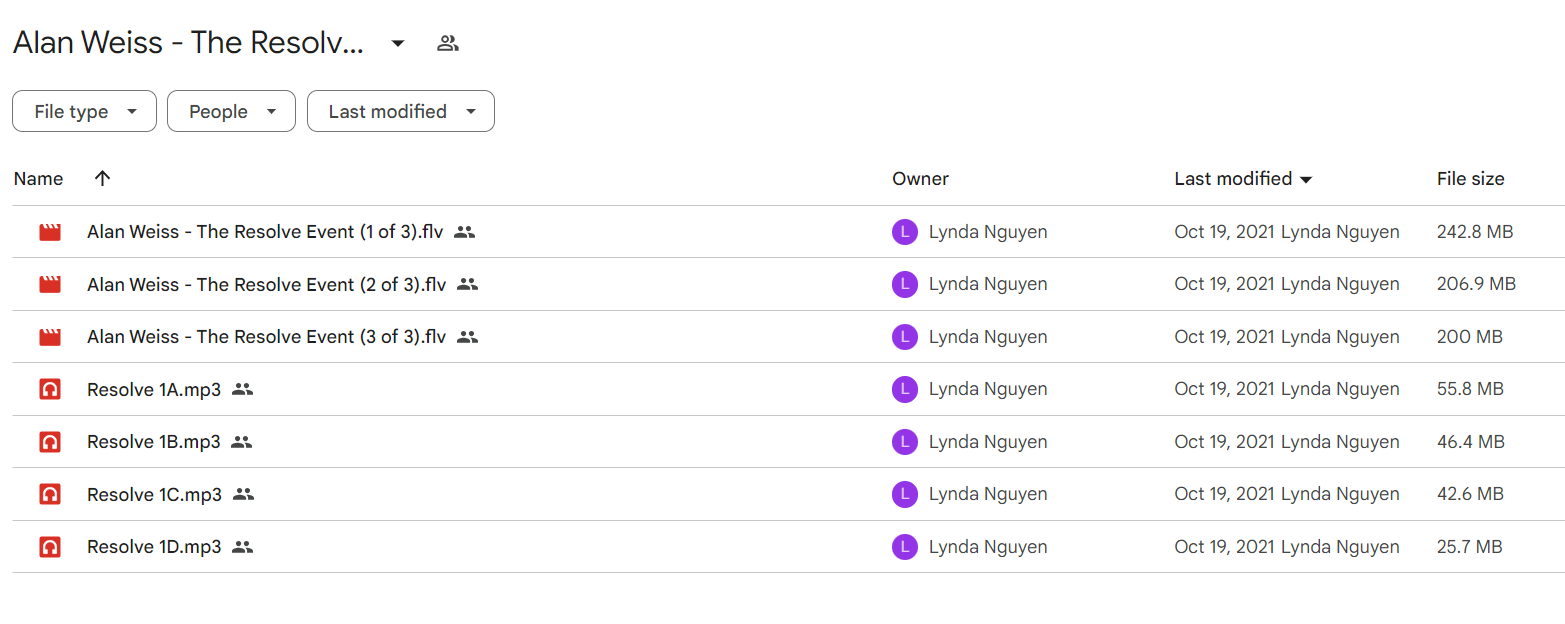Image resolution: width=1565 pixels, height=624 pixels.
Task: Reverse sort direction with the Name arrow
Action: tap(102, 178)
